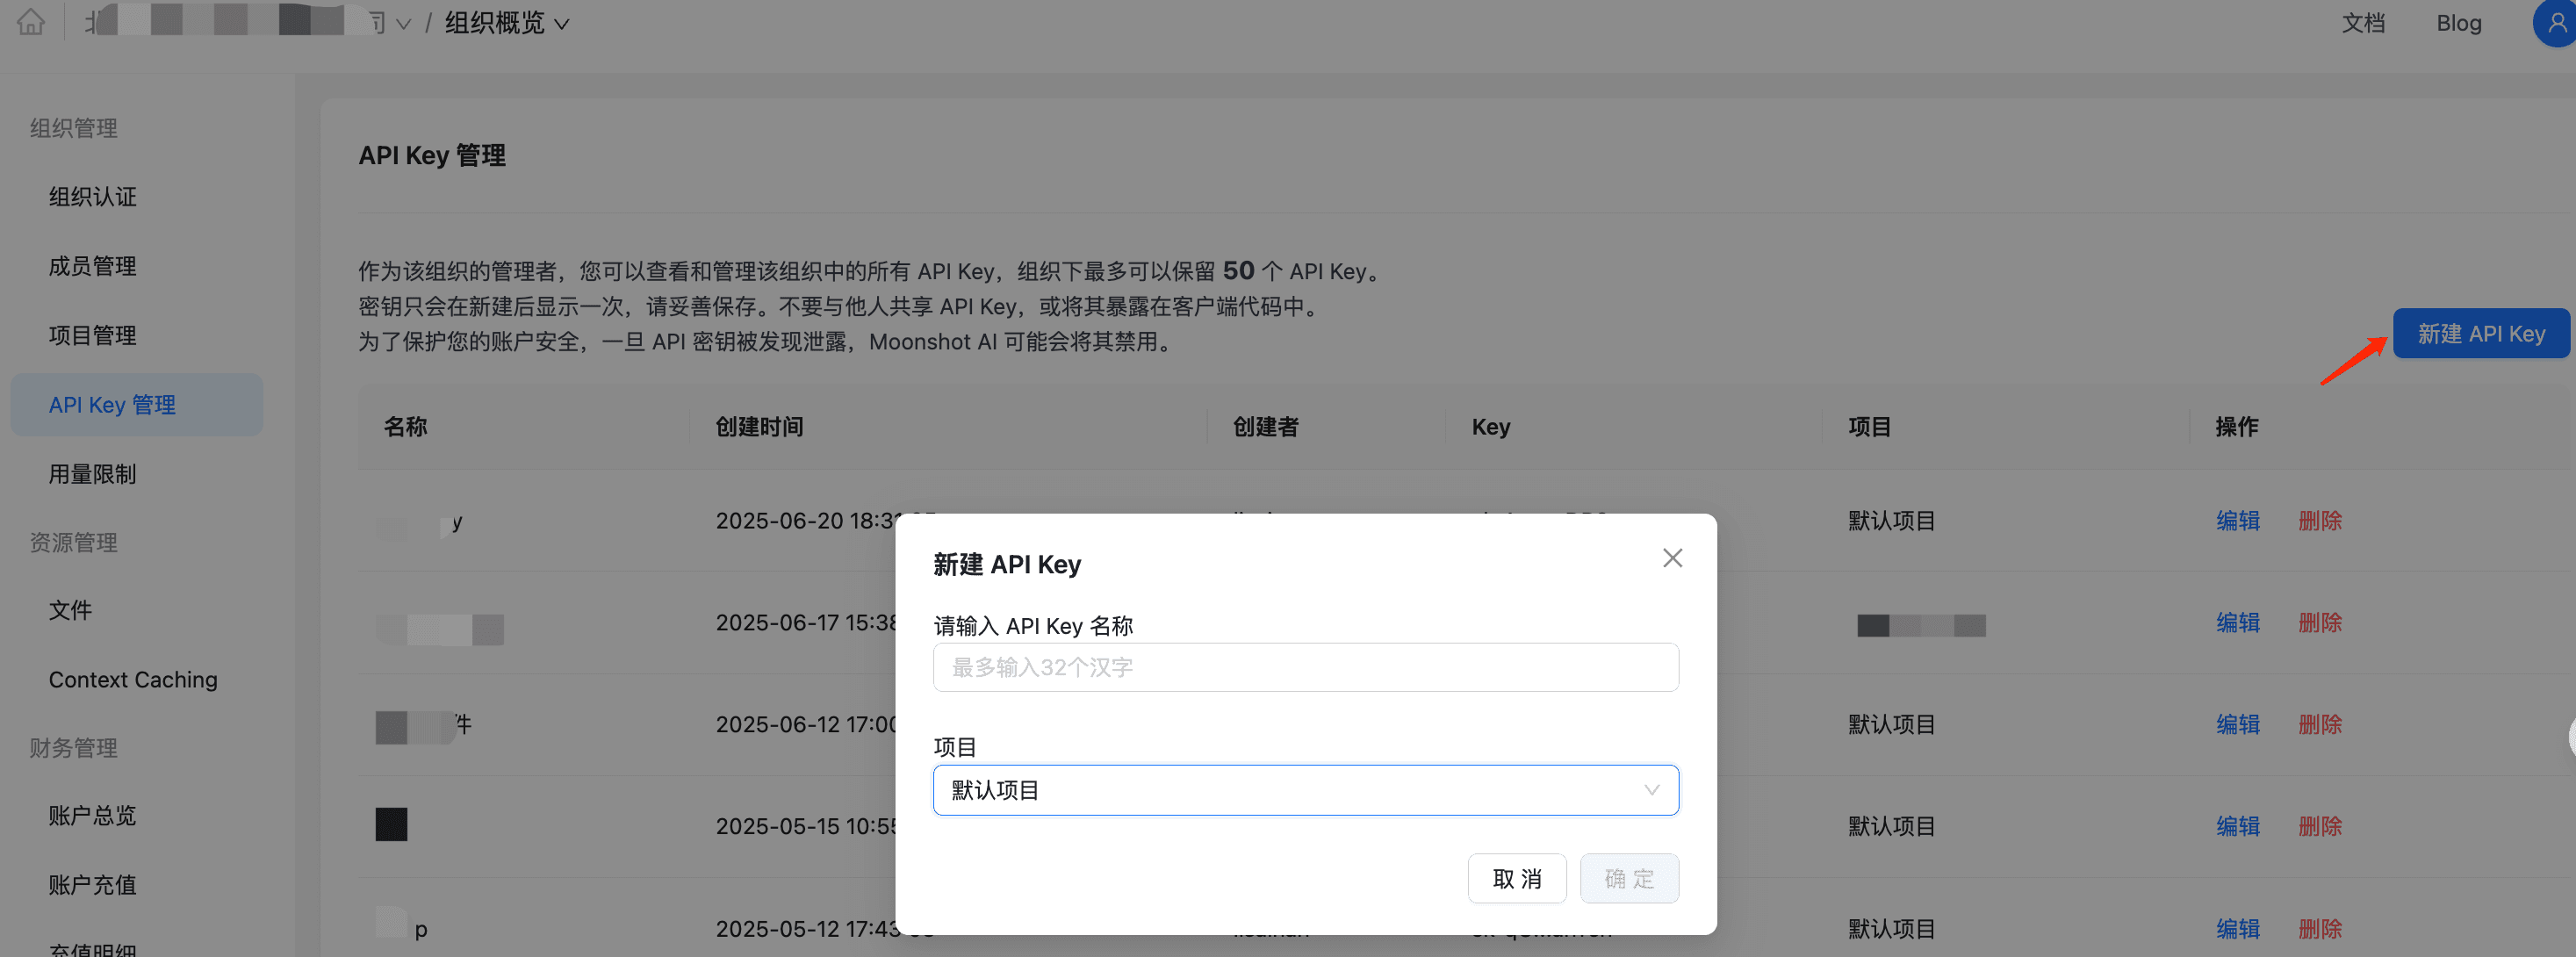Open the Blog link in header

point(2458,23)
